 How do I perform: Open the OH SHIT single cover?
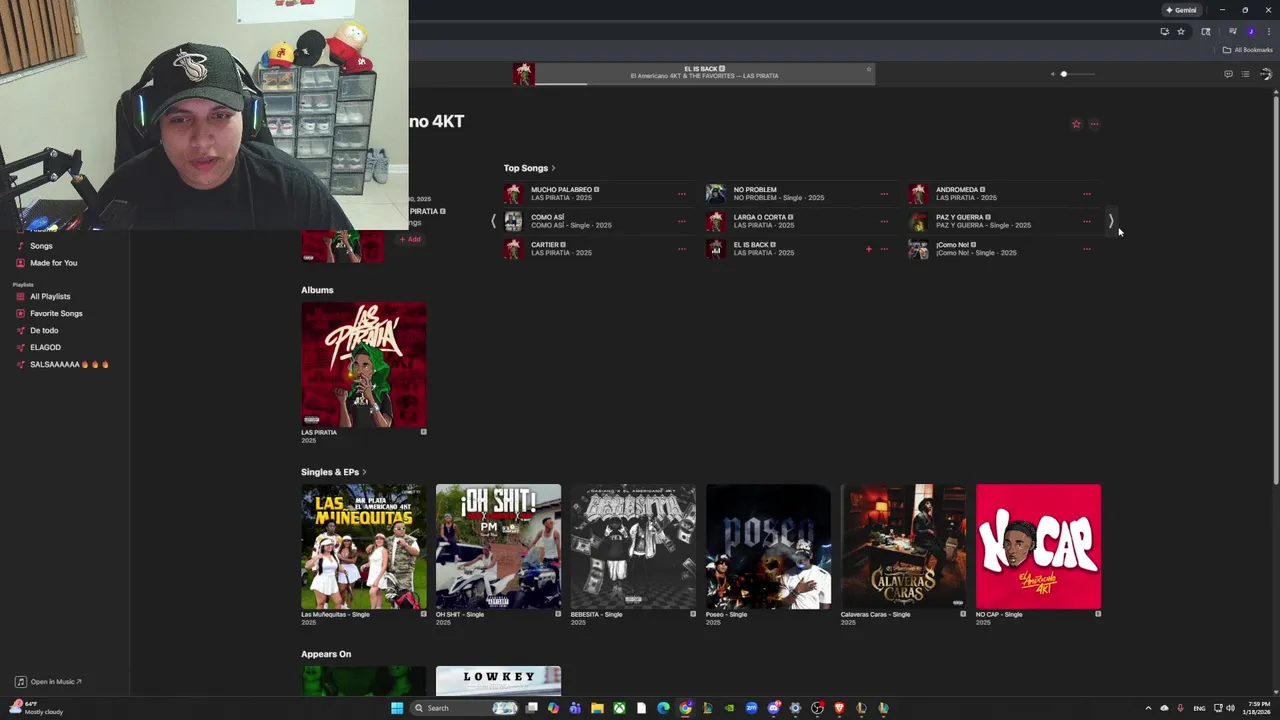pos(498,546)
